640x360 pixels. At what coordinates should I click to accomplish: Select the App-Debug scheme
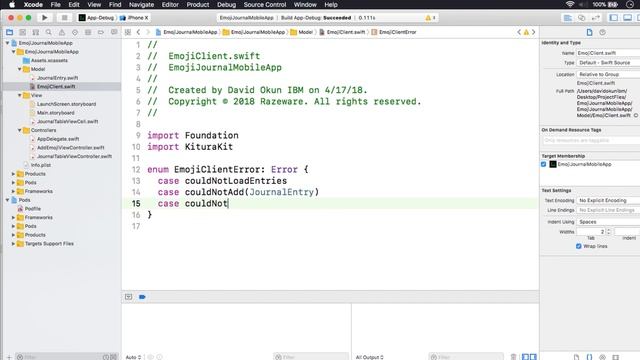pos(96,18)
